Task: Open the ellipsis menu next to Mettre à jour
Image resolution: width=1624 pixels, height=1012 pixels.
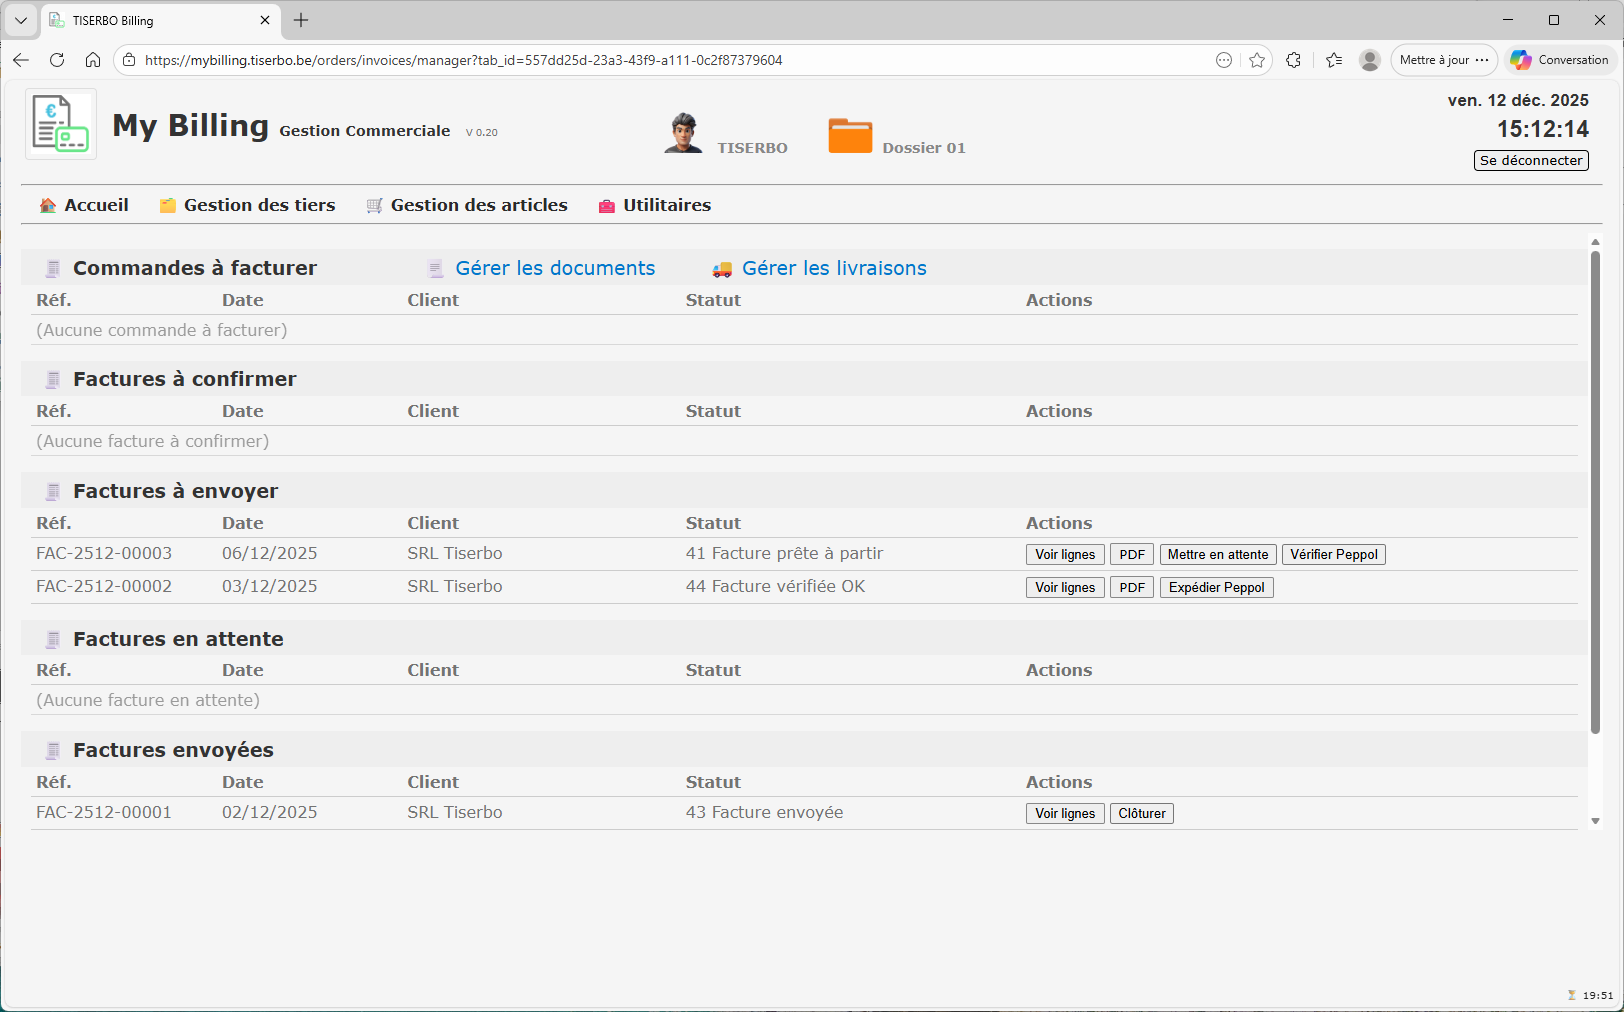Action: (1481, 59)
